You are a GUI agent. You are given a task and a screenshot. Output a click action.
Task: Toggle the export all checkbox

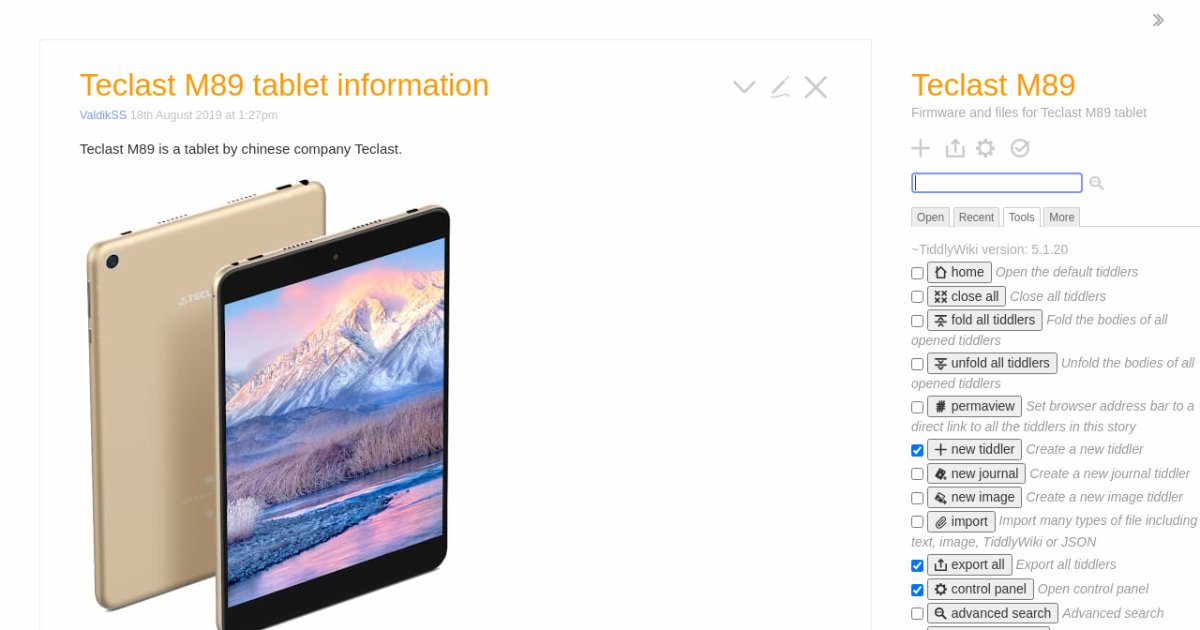(x=917, y=565)
